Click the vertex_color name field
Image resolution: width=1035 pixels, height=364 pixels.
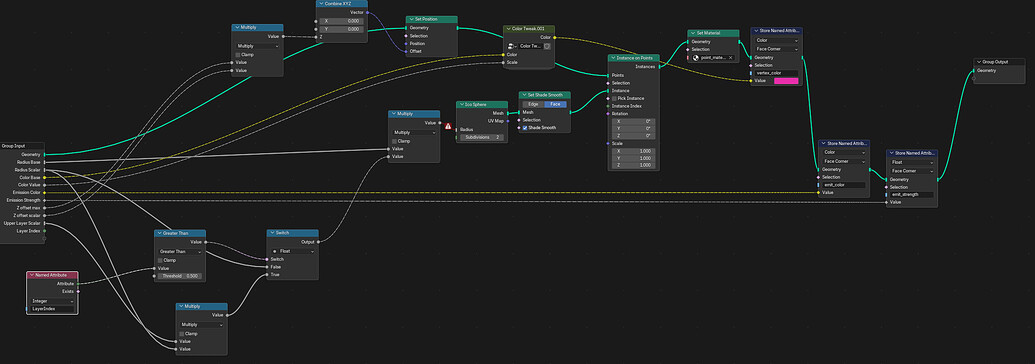tap(776, 73)
